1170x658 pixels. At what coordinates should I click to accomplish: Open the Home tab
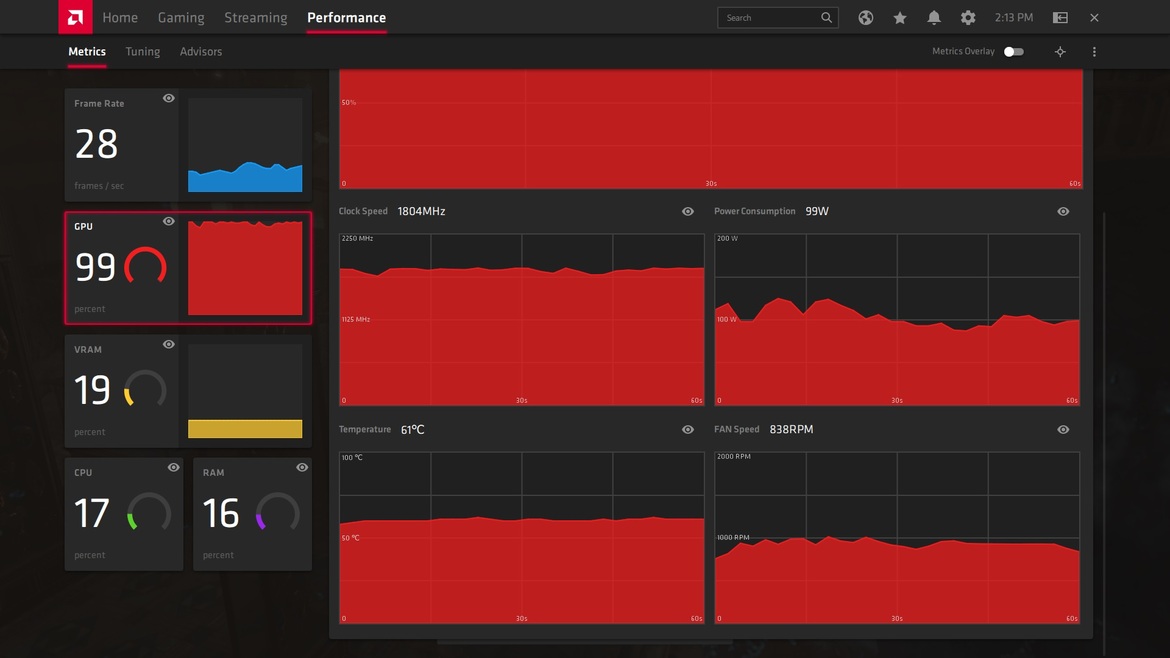coord(120,17)
